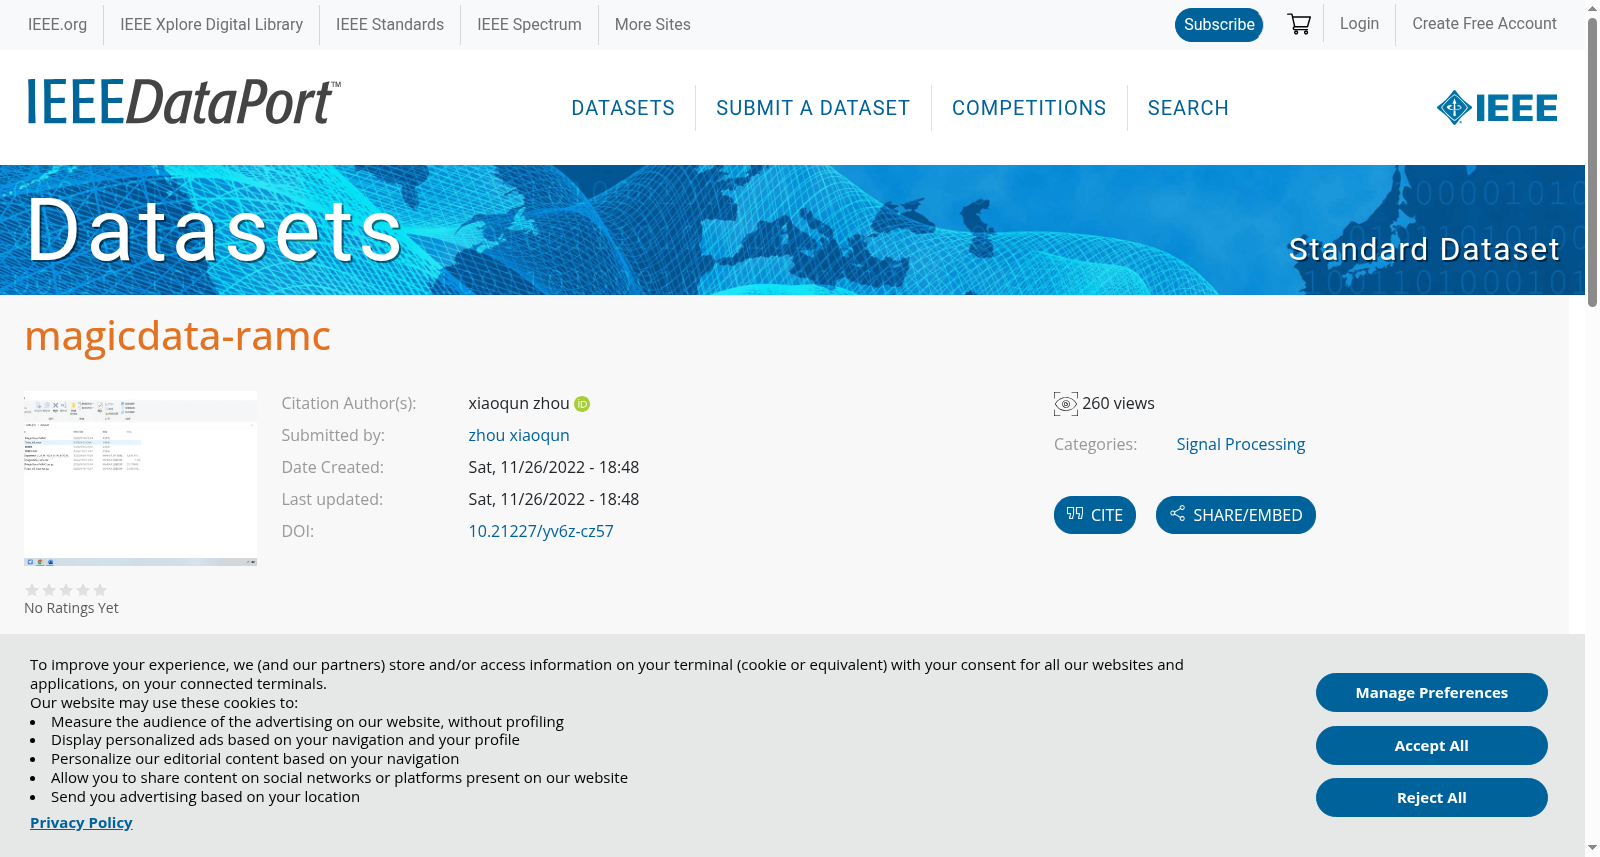Open IEEE Xplore Digital Library link
The width and height of the screenshot is (1600, 857).
[x=211, y=24]
